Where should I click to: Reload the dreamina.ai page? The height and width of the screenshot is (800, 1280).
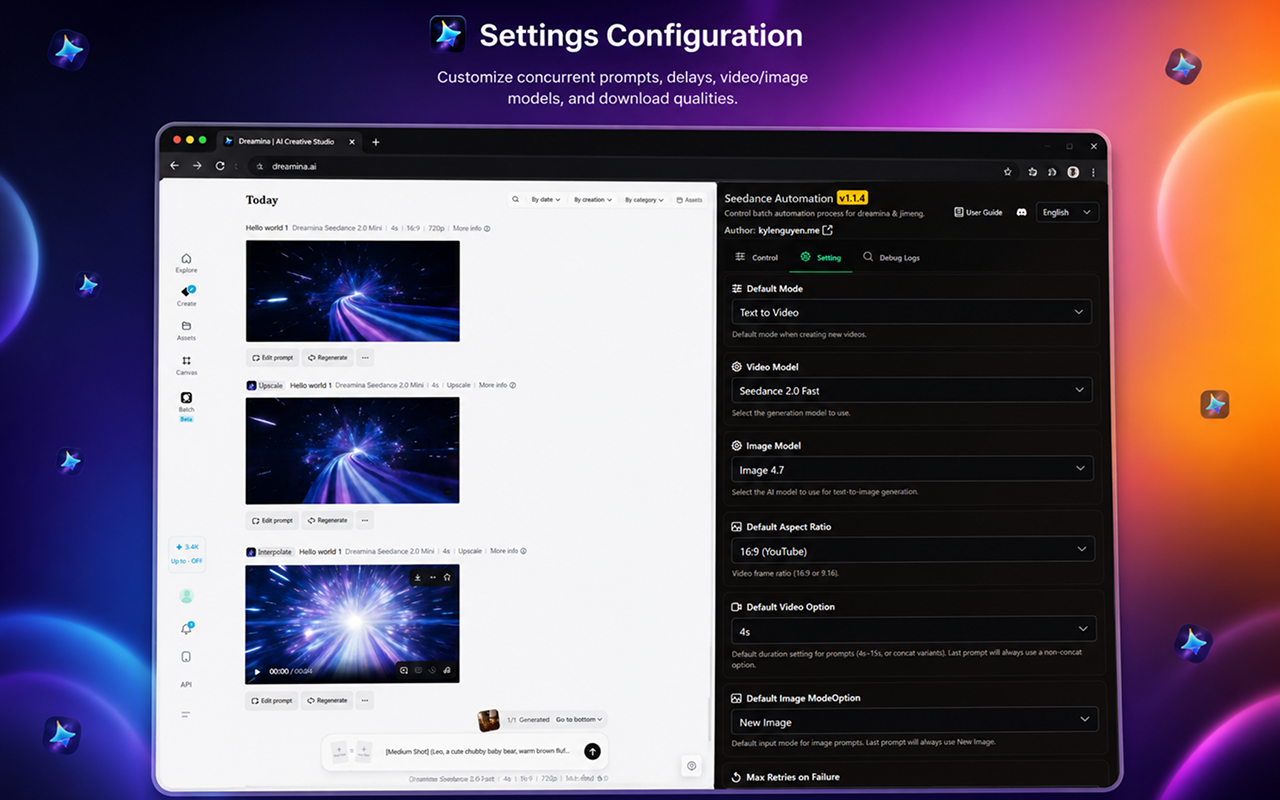[220, 166]
